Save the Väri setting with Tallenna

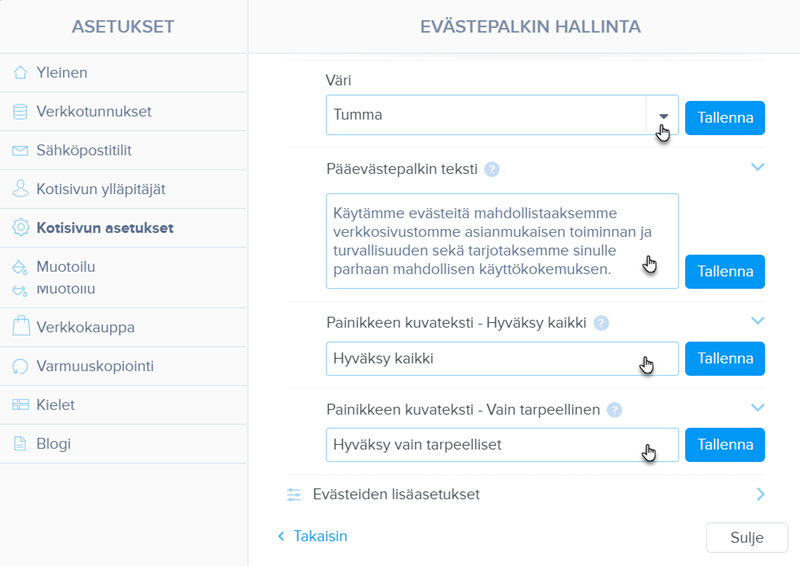pos(725,118)
